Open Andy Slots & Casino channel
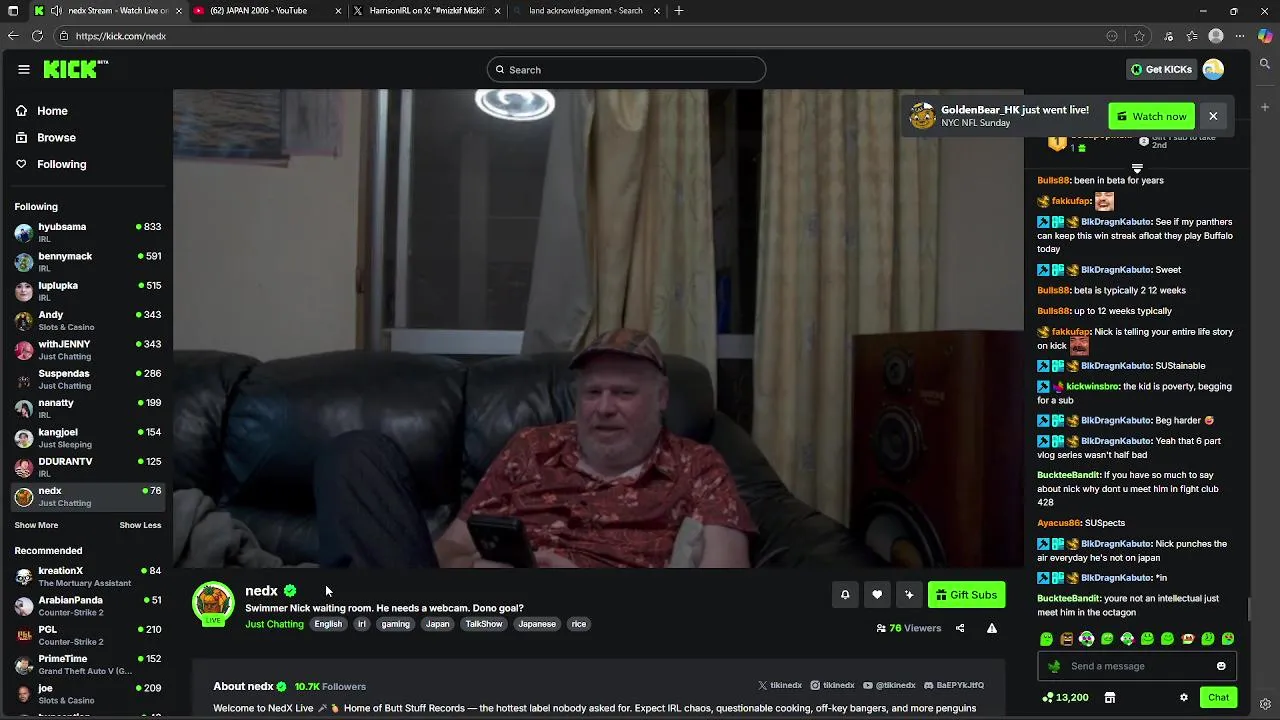The image size is (1280, 720). (87, 320)
